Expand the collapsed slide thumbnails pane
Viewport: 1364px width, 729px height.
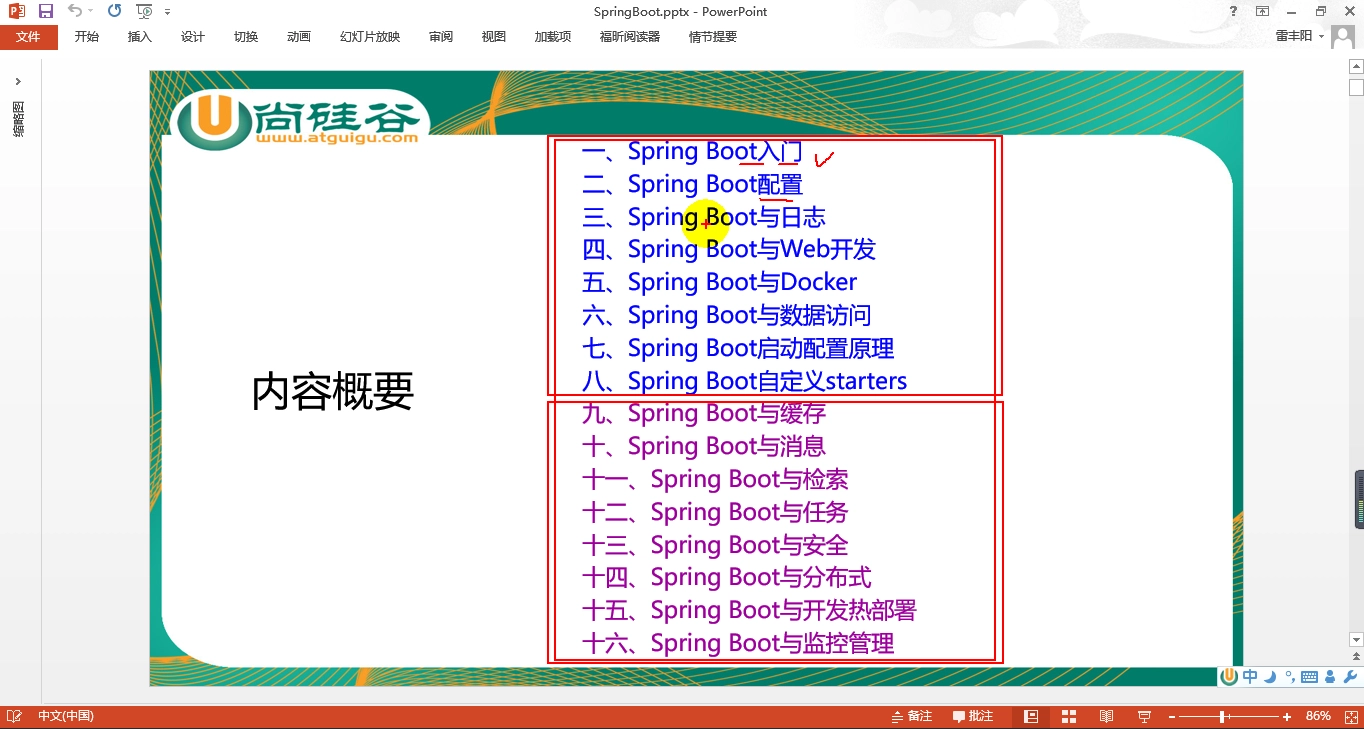click(17, 81)
